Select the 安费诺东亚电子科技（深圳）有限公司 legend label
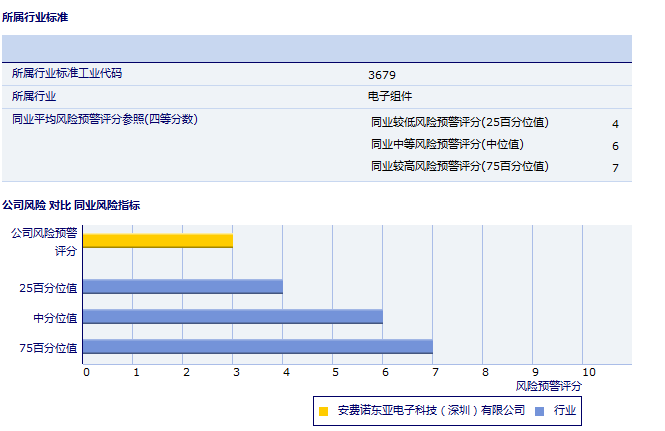Image resolution: width=665 pixels, height=431 pixels. tap(431, 410)
